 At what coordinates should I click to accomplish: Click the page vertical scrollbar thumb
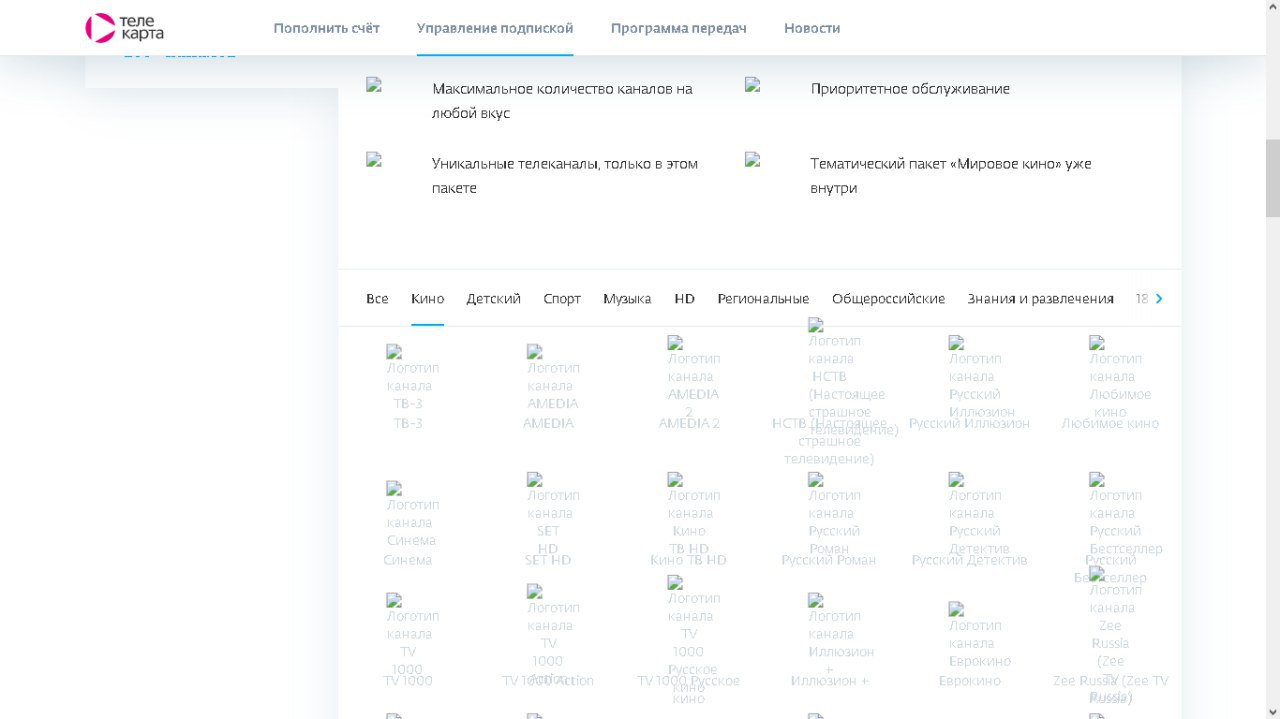tap(1272, 178)
